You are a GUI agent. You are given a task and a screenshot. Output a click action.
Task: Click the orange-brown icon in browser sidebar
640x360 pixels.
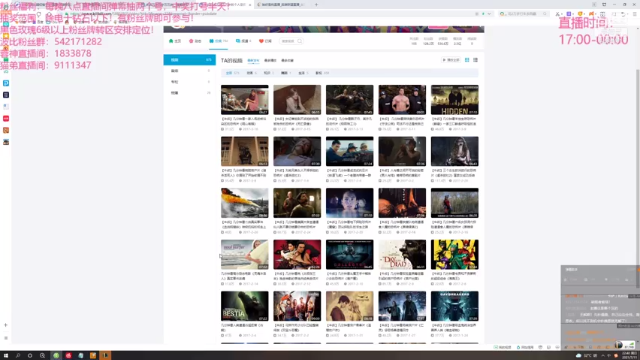tap(6, 130)
